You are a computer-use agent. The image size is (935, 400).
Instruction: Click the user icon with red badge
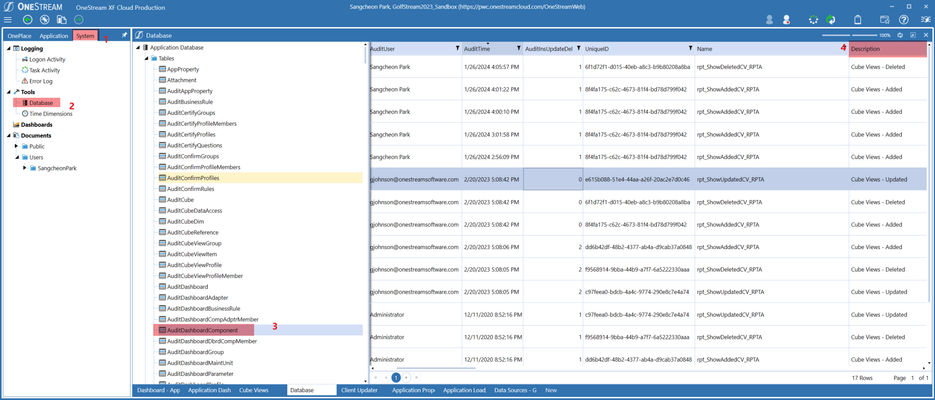(x=787, y=20)
